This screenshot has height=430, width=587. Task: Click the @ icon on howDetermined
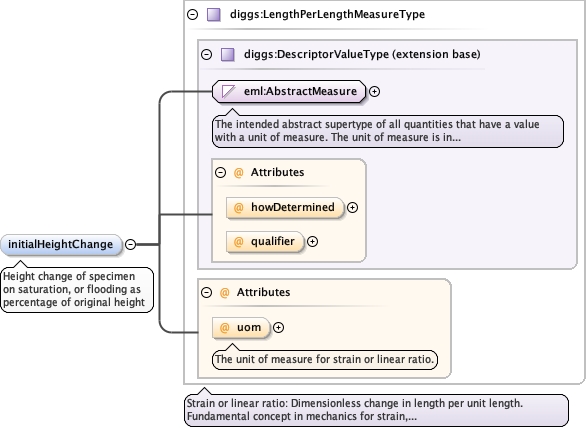tap(238, 207)
